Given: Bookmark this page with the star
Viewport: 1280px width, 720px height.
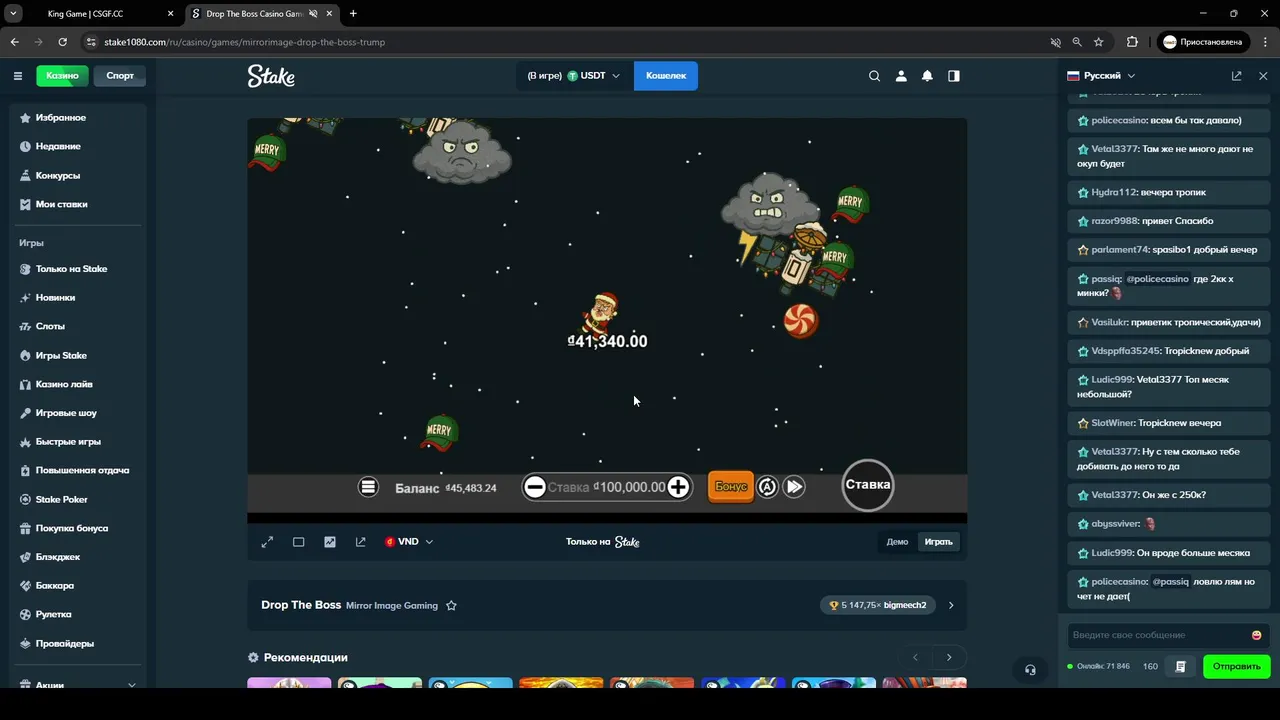Looking at the screenshot, I should click(x=1099, y=42).
